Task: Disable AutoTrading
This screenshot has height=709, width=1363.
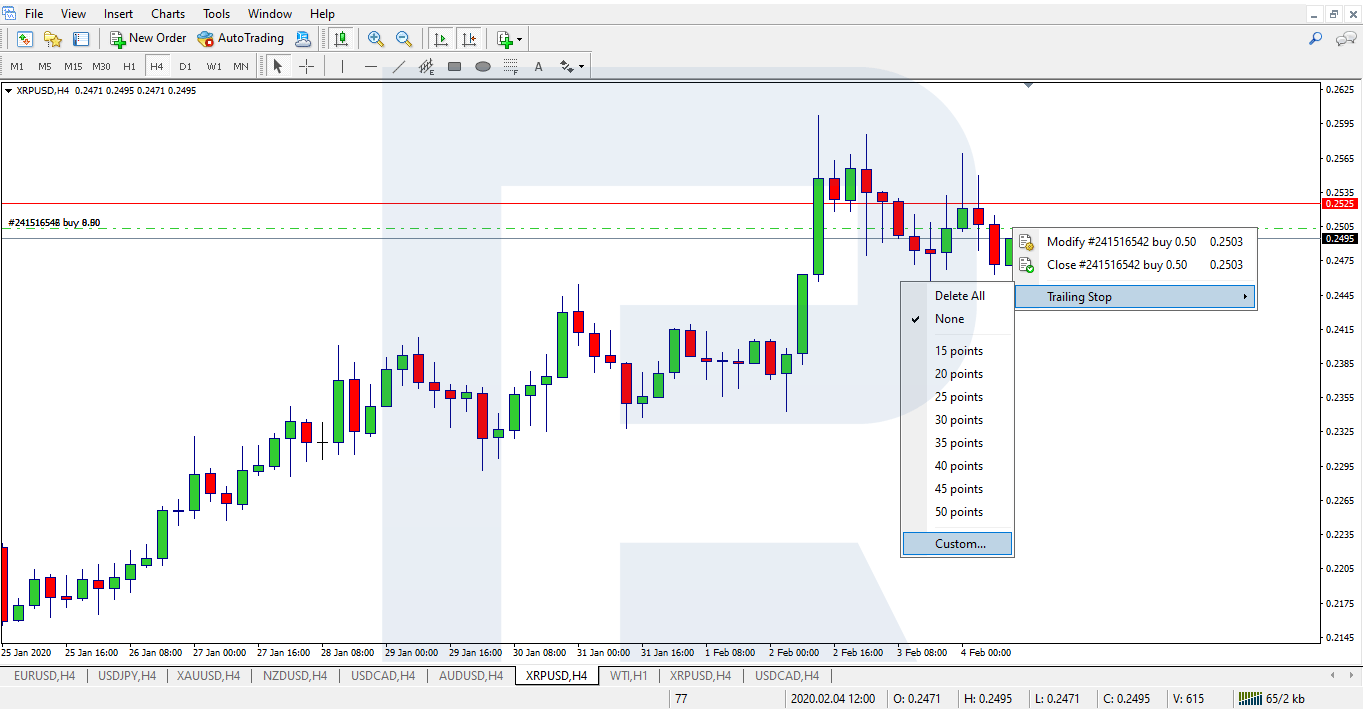Action: [x=240, y=38]
